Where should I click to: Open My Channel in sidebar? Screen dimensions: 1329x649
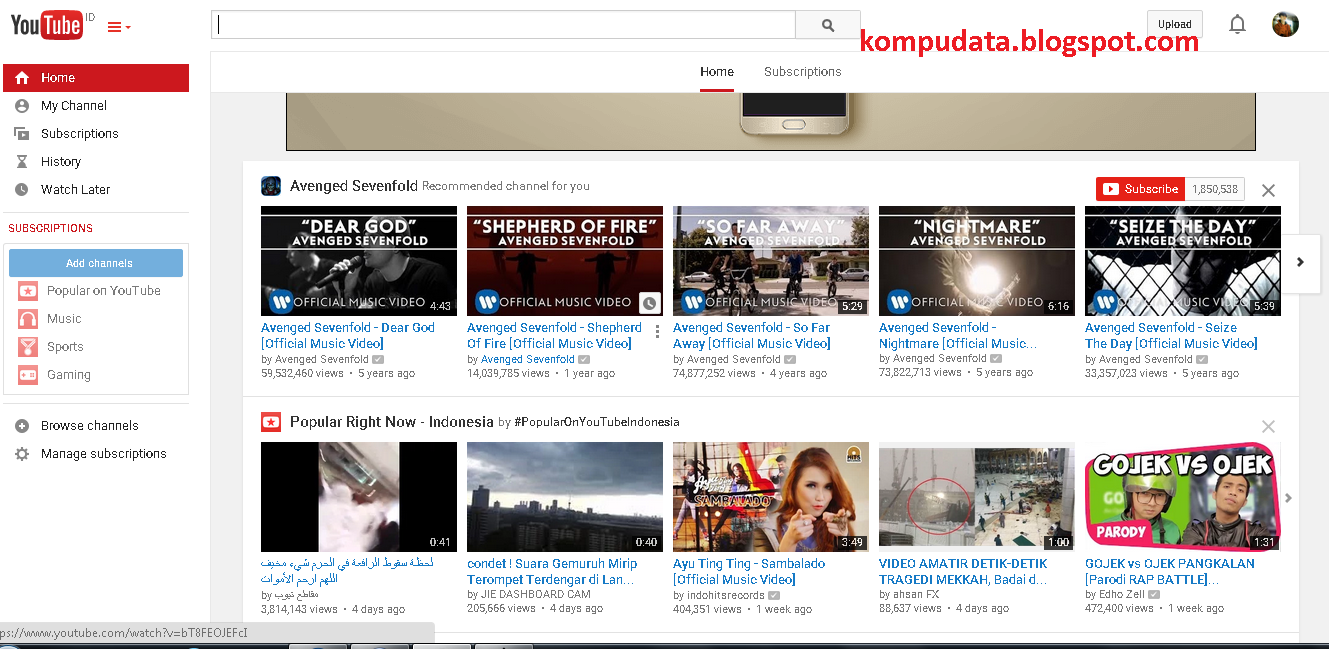coord(74,106)
